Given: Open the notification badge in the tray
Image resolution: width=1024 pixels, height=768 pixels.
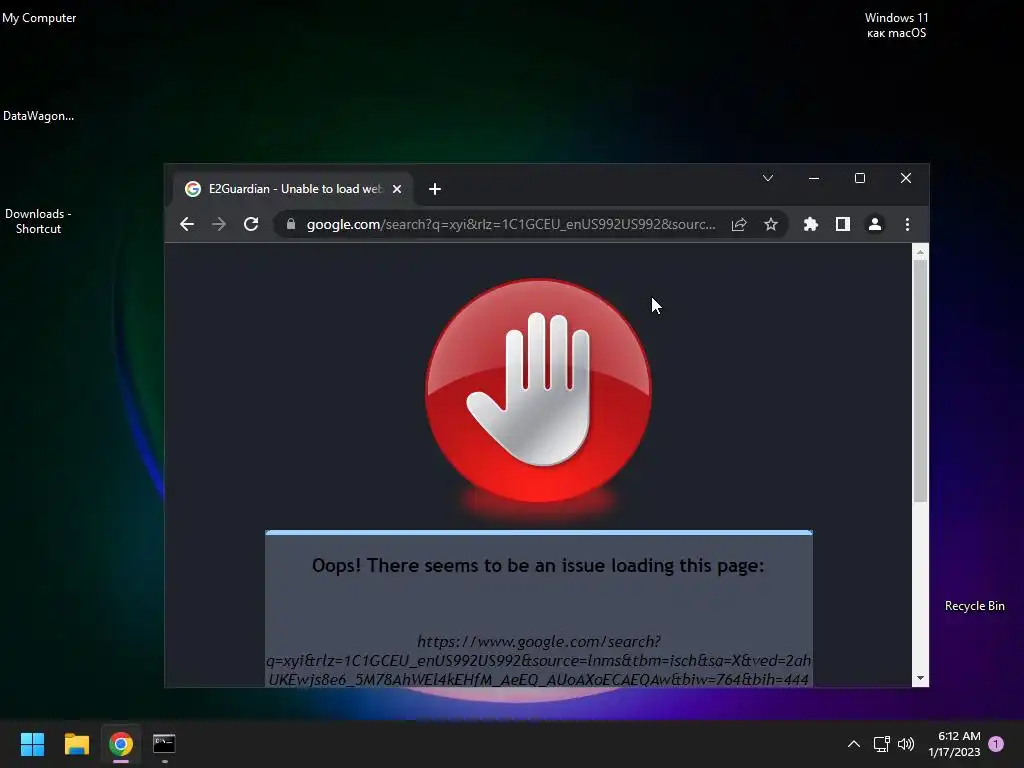Looking at the screenshot, I should (996, 744).
